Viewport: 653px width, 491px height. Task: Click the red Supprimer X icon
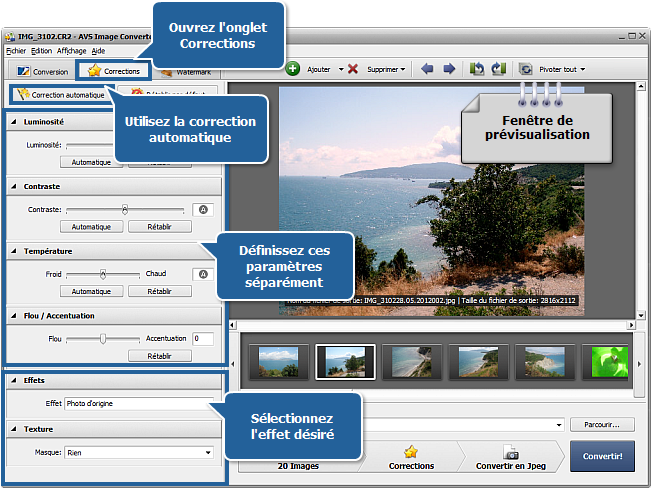(x=352, y=69)
